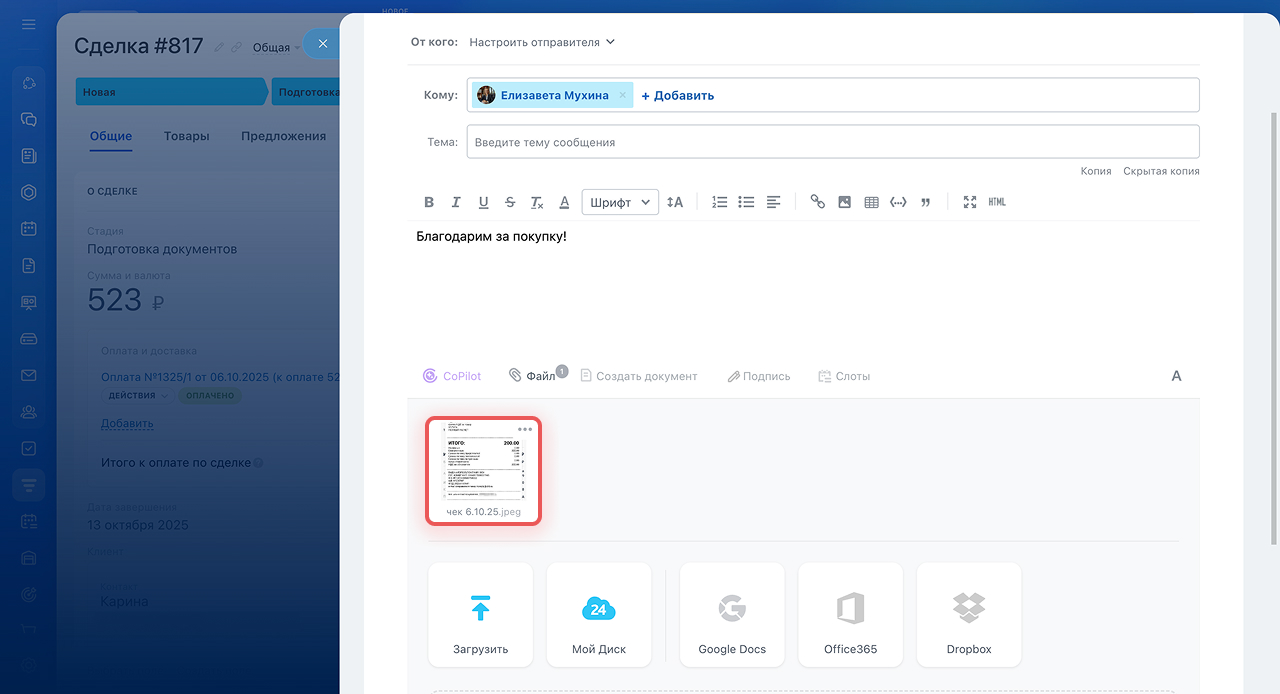
Task: Click the Скрытая копия link
Action: click(1161, 171)
